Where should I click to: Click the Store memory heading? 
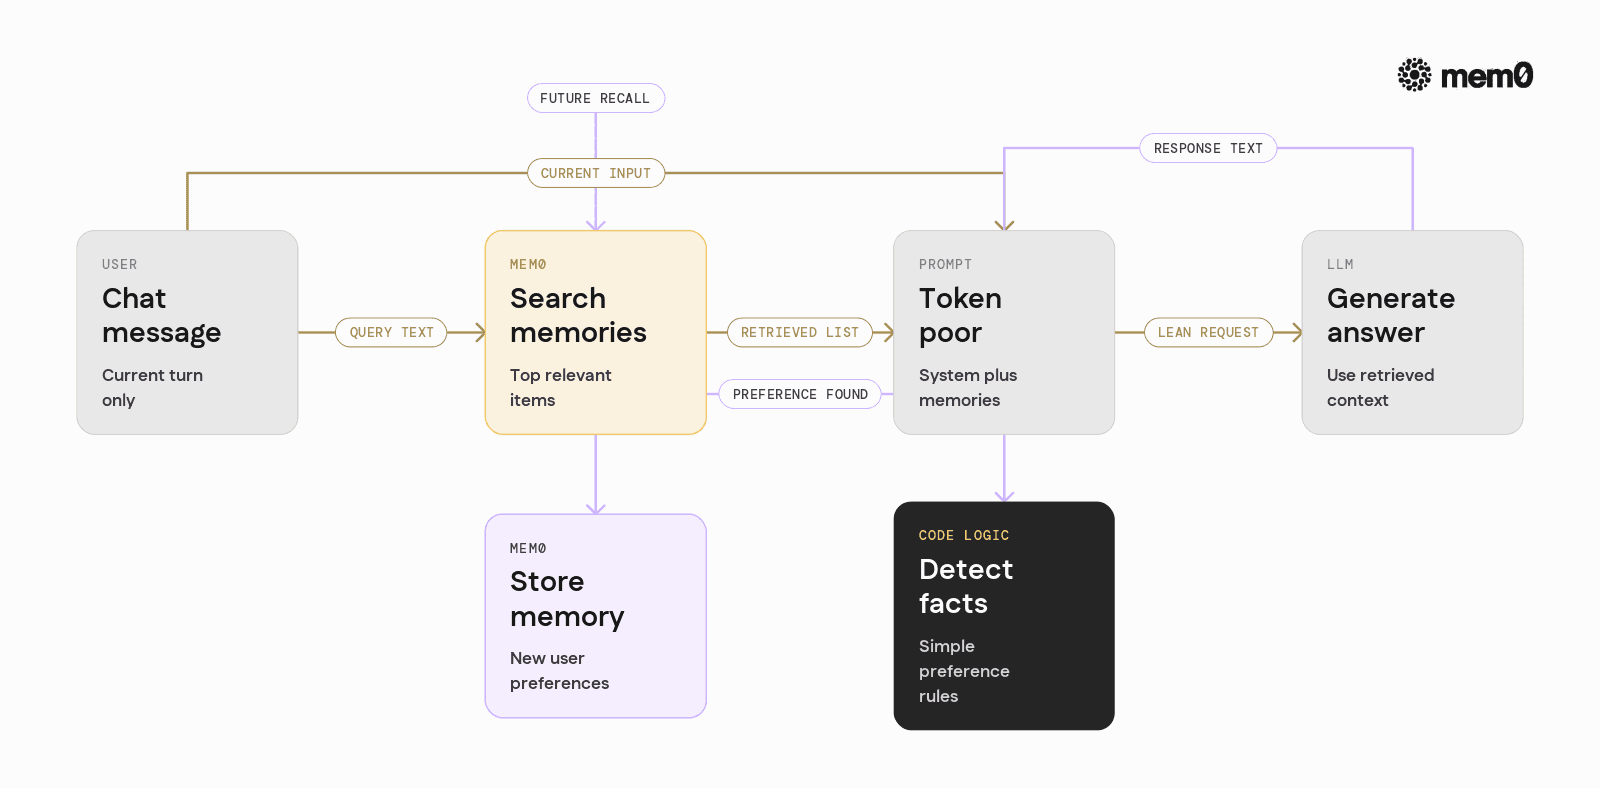567,599
